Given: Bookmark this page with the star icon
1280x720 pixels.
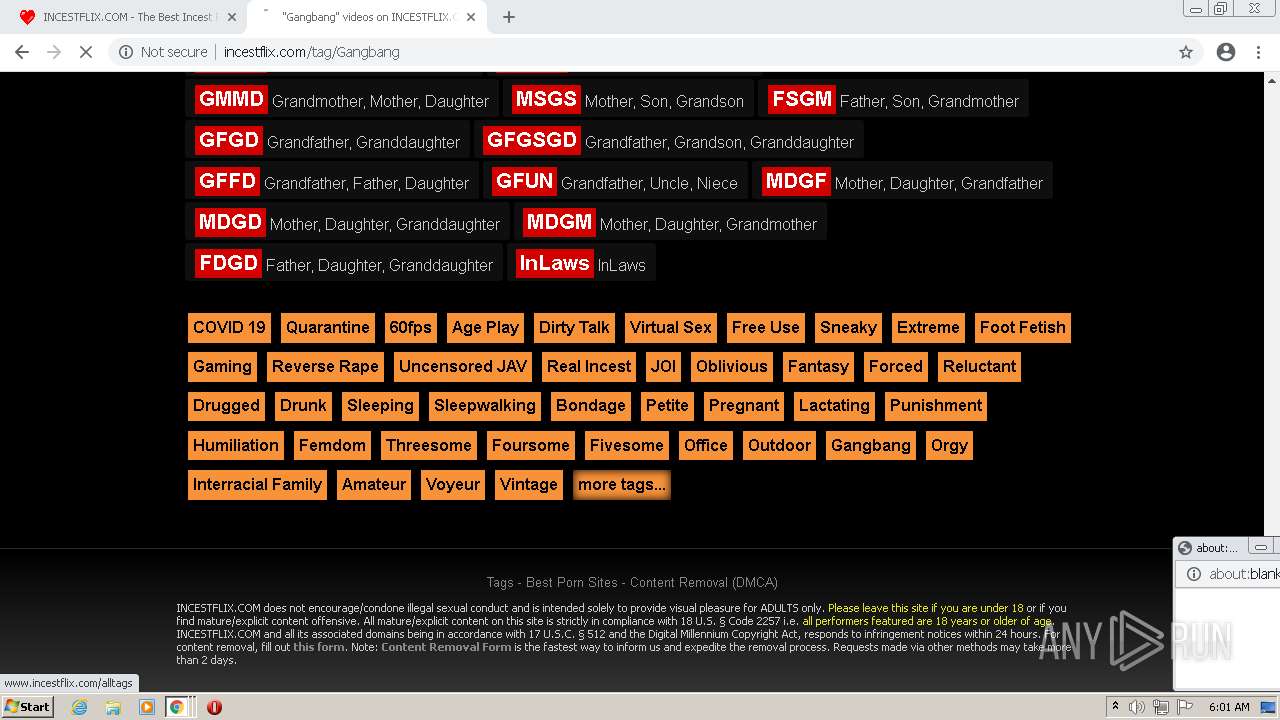Looking at the screenshot, I should (x=1186, y=52).
